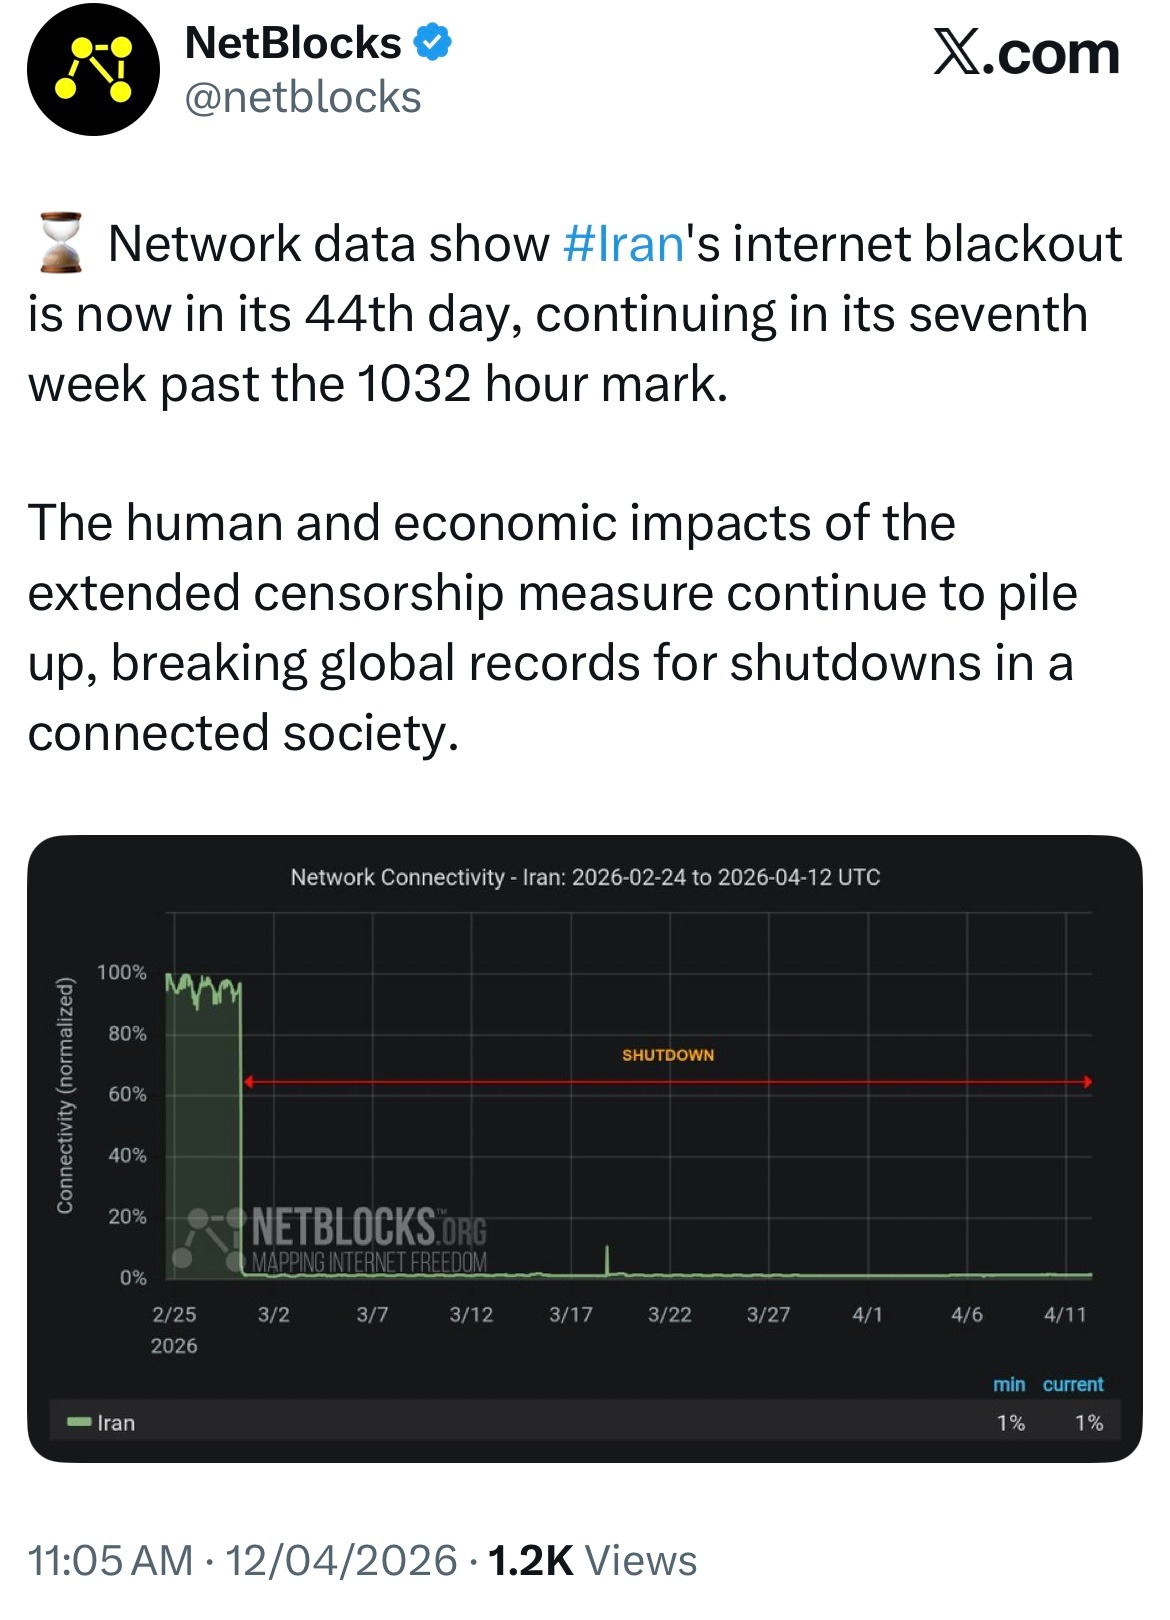Click the green Iran legend swatch
Screen dimensions: 1170x1620
pos(79,1422)
